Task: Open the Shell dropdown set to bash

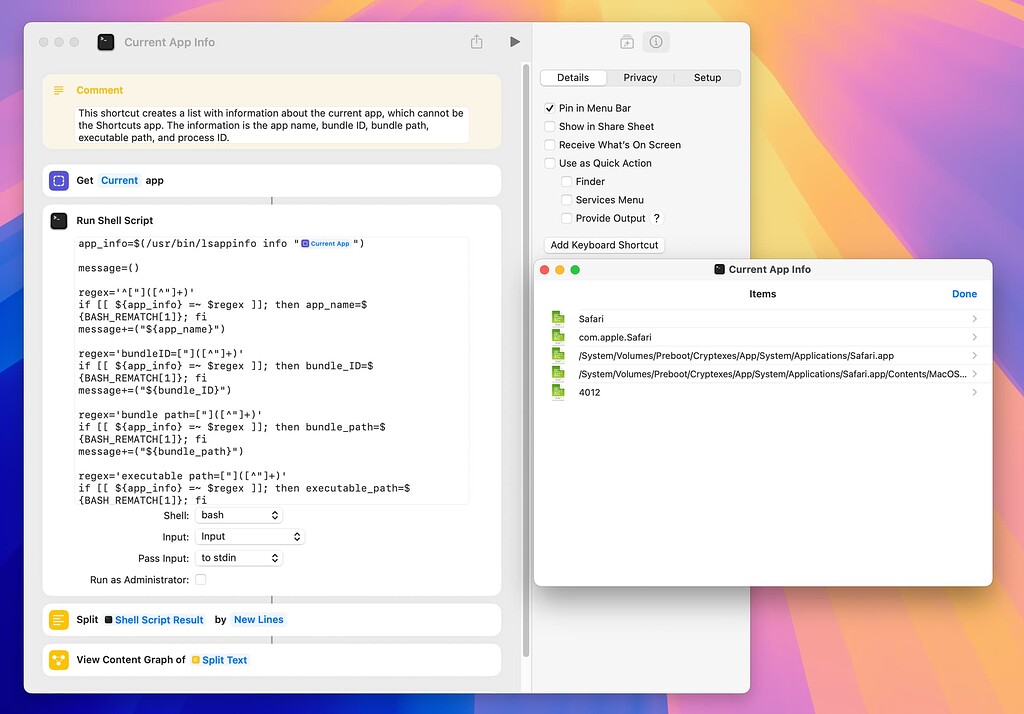Action: (x=238, y=514)
